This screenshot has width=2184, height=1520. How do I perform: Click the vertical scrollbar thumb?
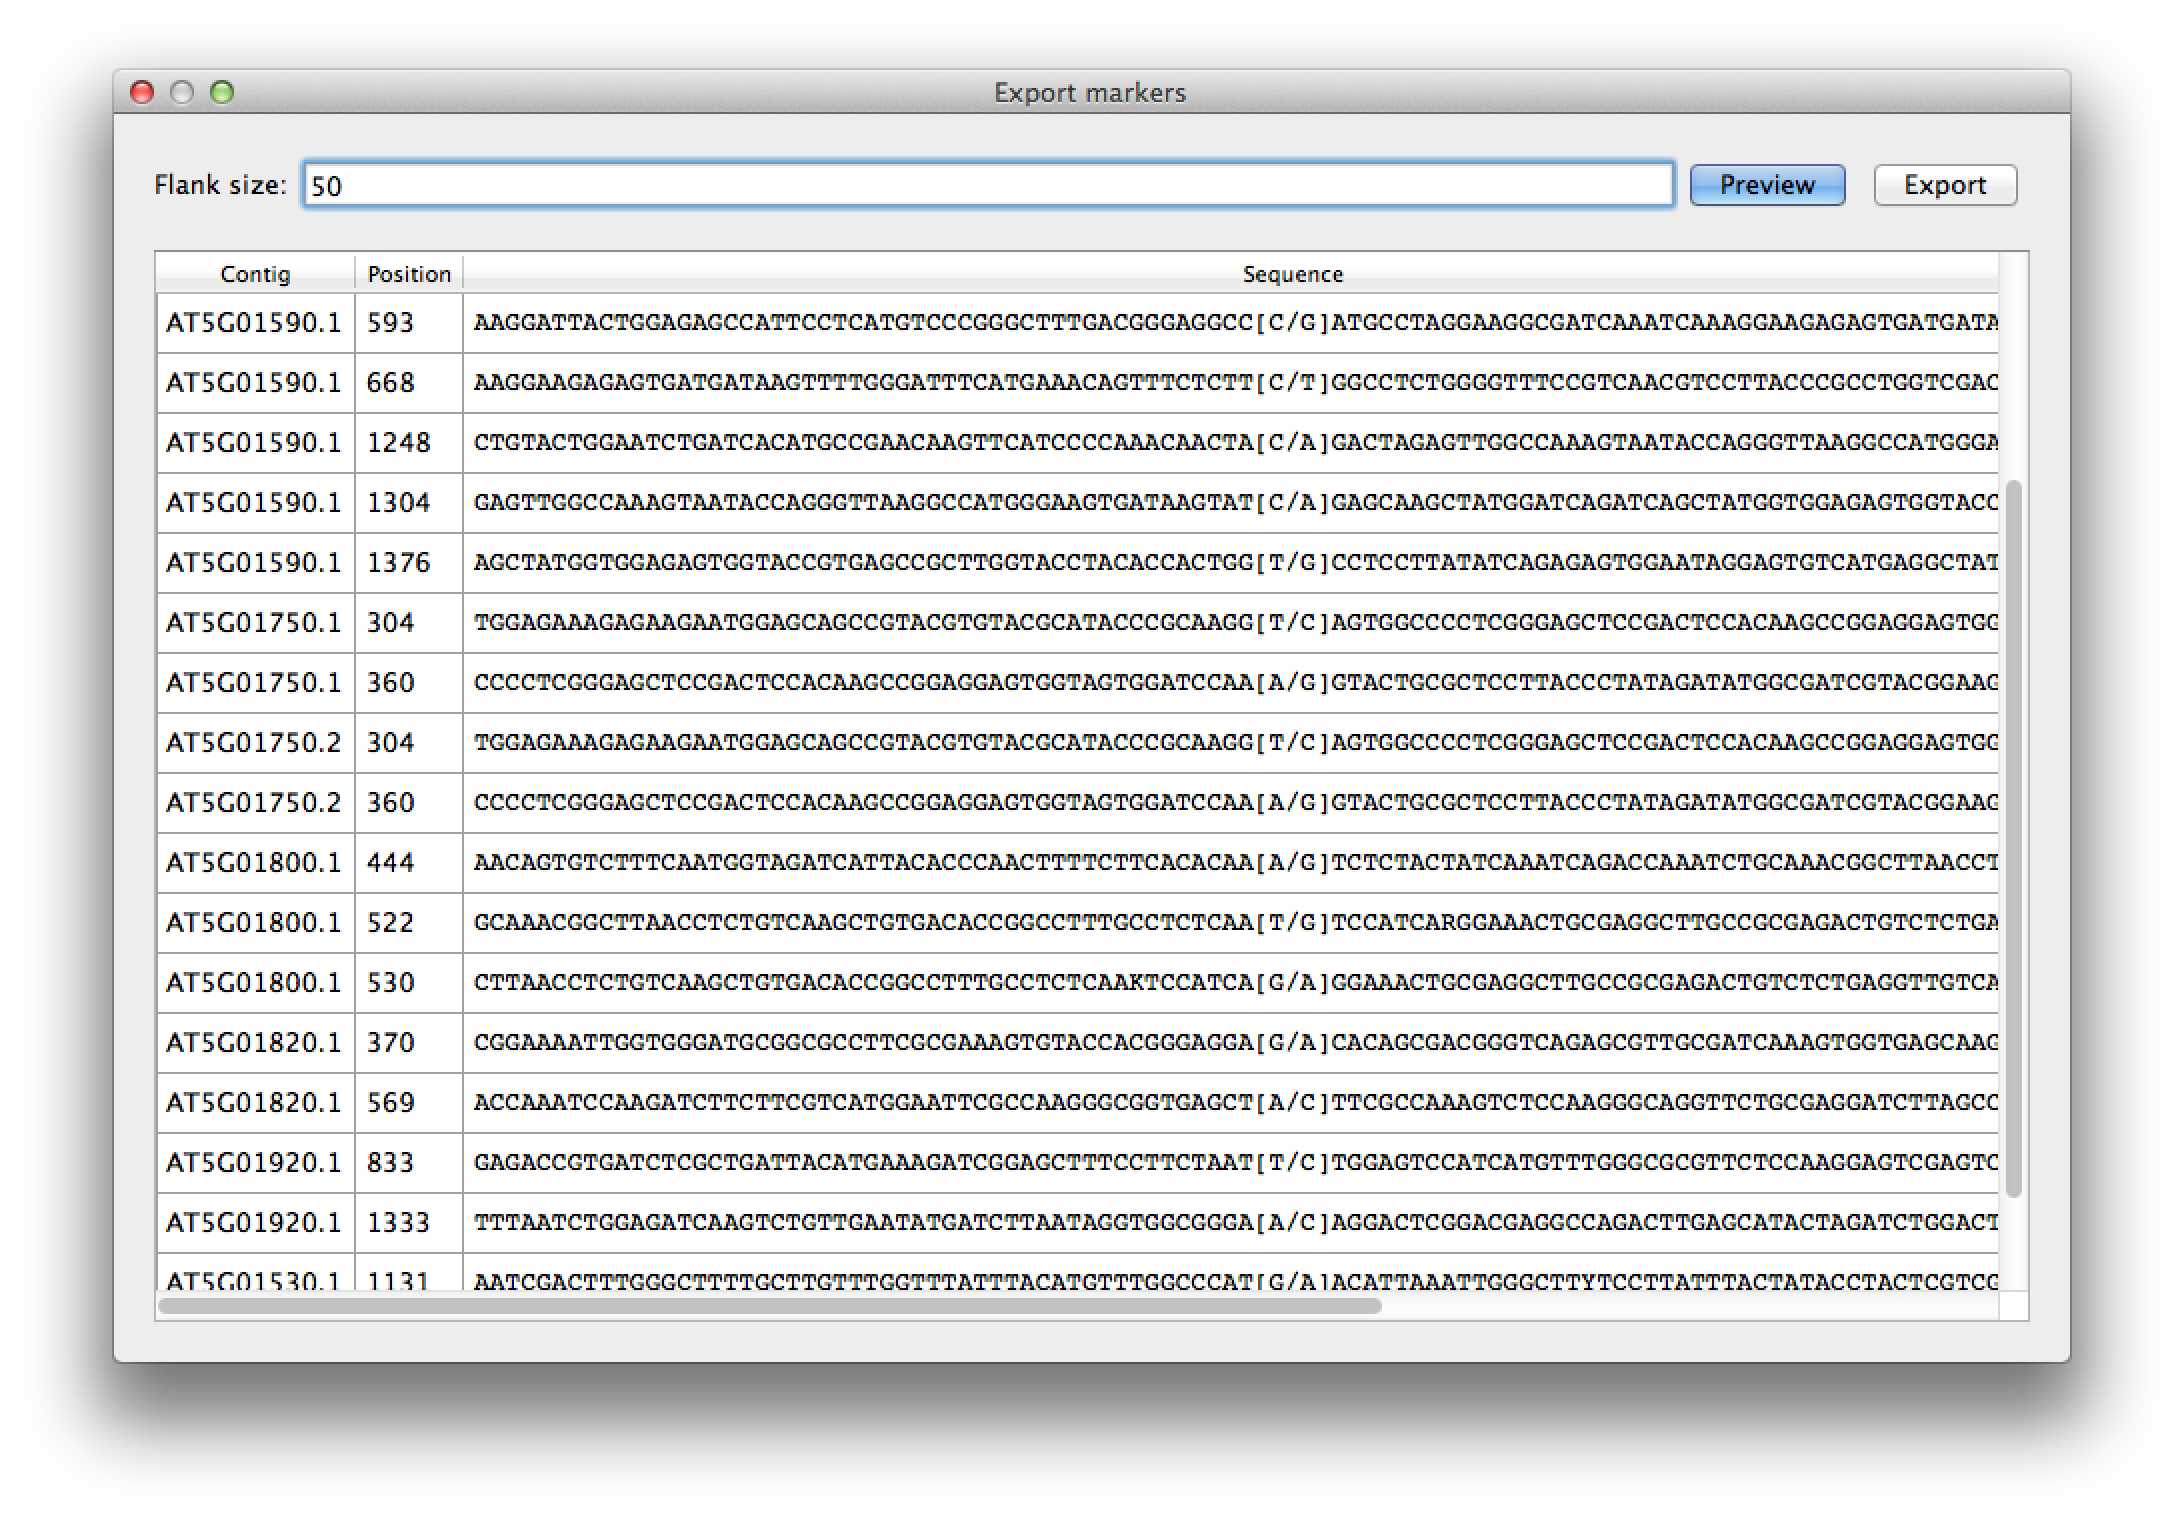2013,838
